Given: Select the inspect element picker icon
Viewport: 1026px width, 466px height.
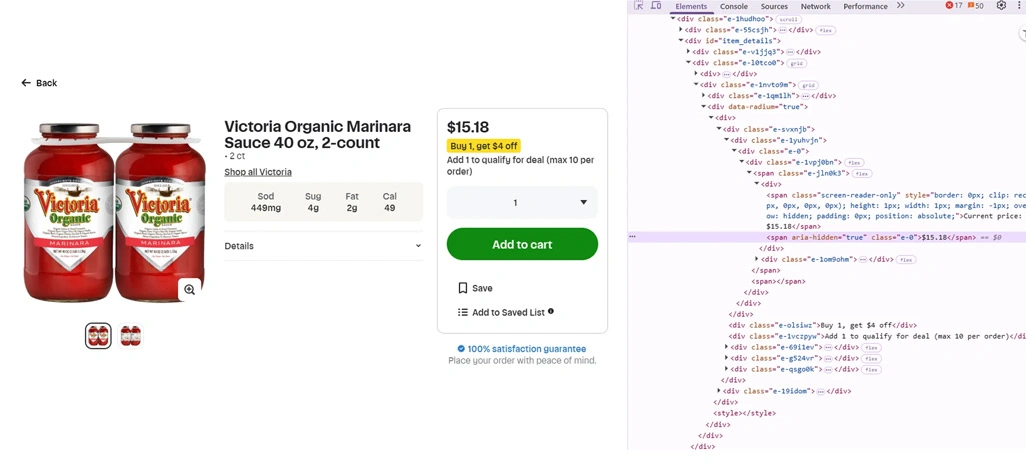Looking at the screenshot, I should pos(639,6).
